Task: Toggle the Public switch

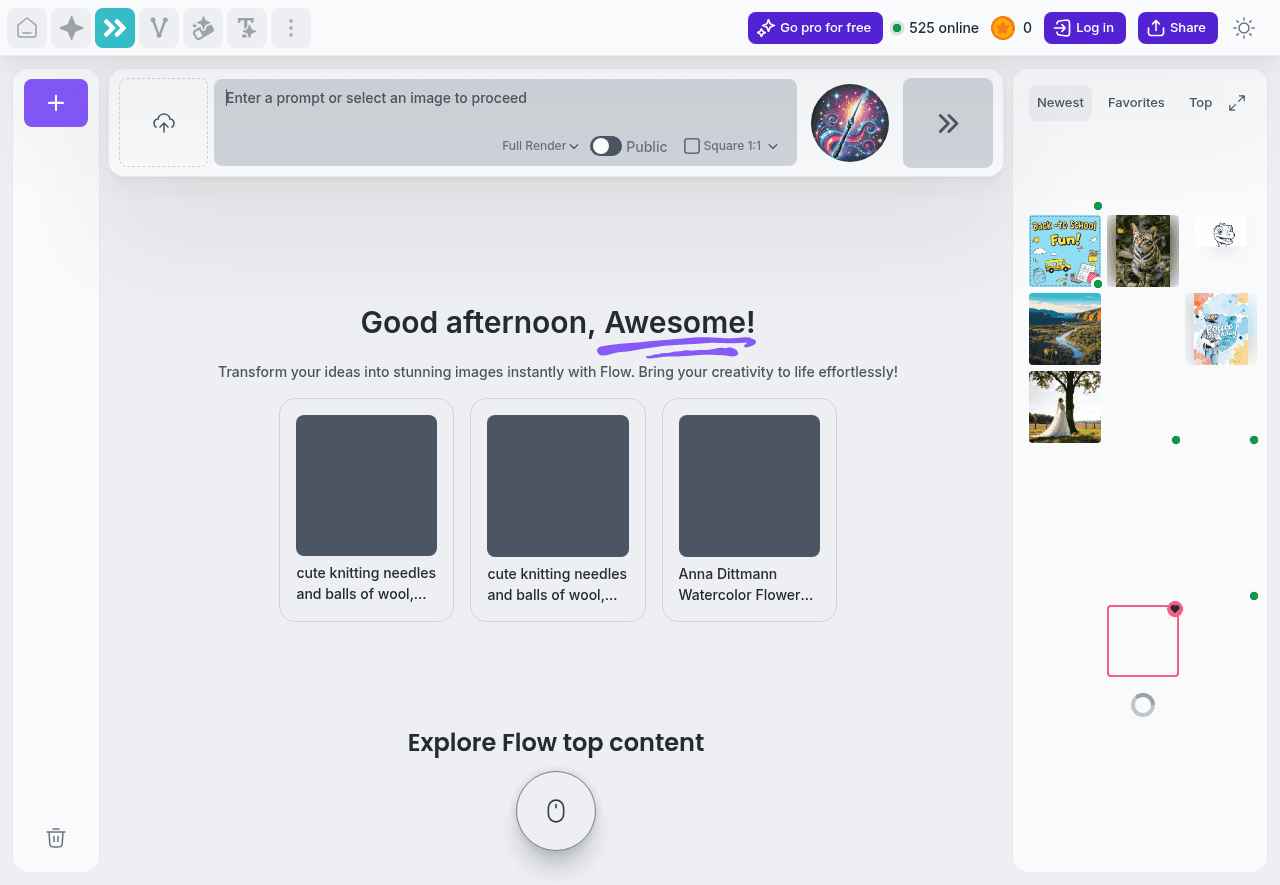Action: 606,146
